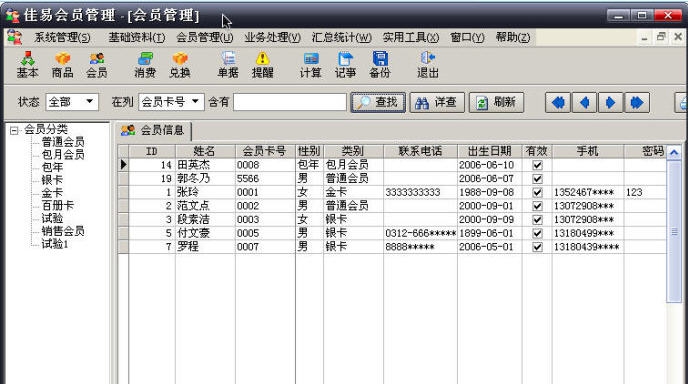This screenshot has width=688, height=384.
Task: Open the 状态 全部 dropdown
Action: point(72,102)
